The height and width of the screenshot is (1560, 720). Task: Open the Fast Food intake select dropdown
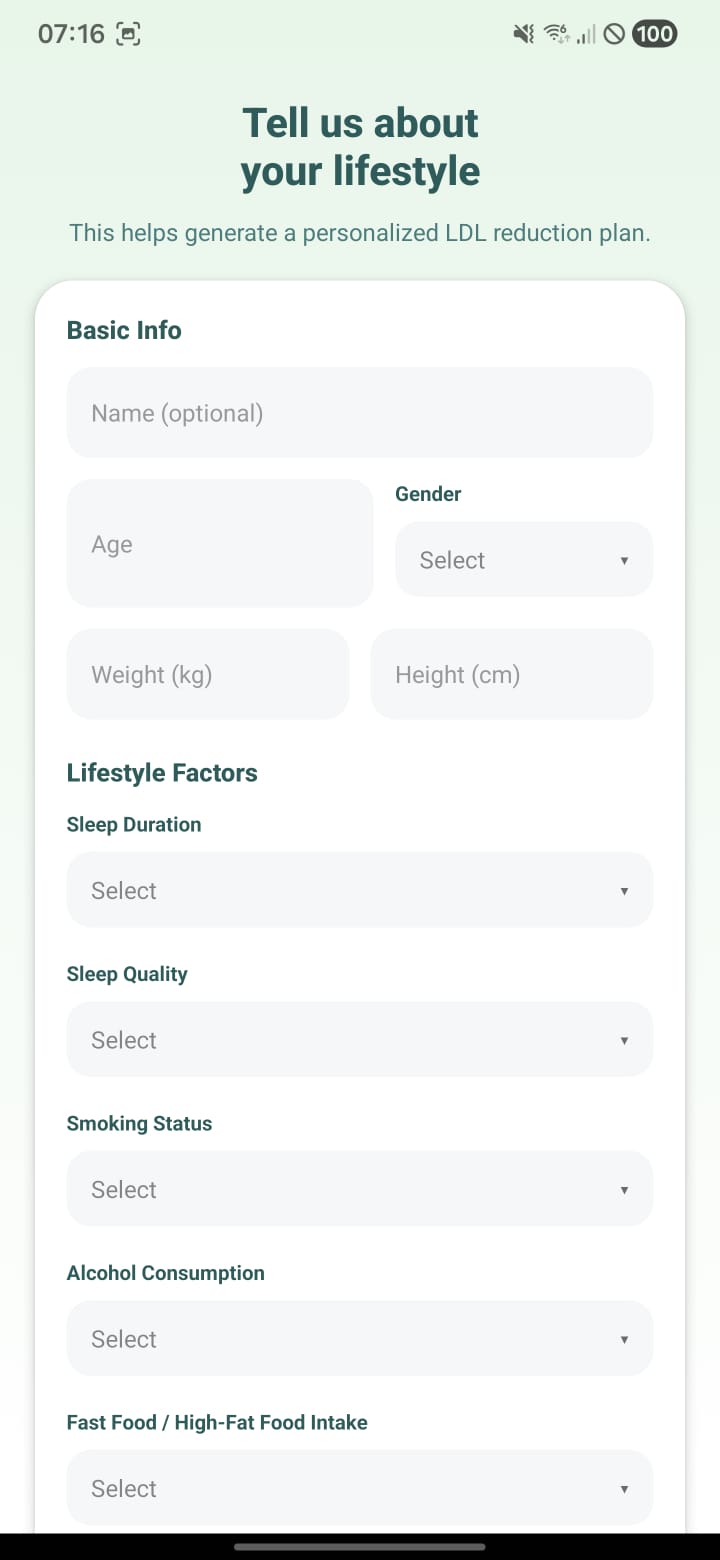click(x=360, y=1488)
